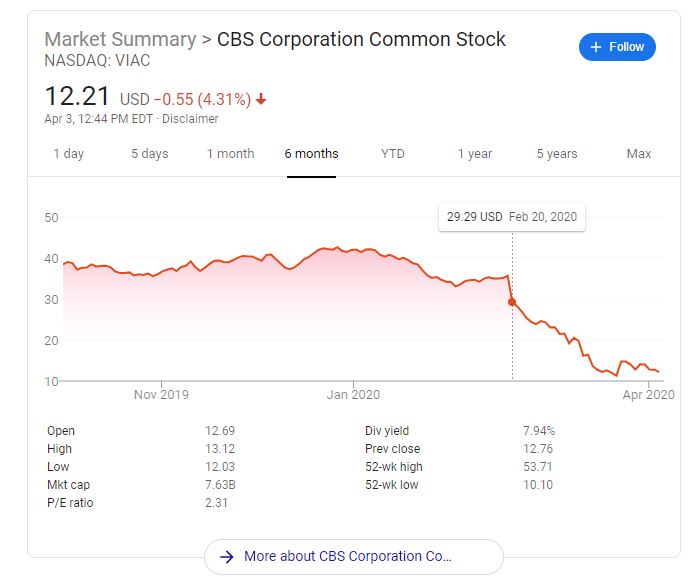Click the red down arrow price indicator
694x577 pixels.
[262, 99]
